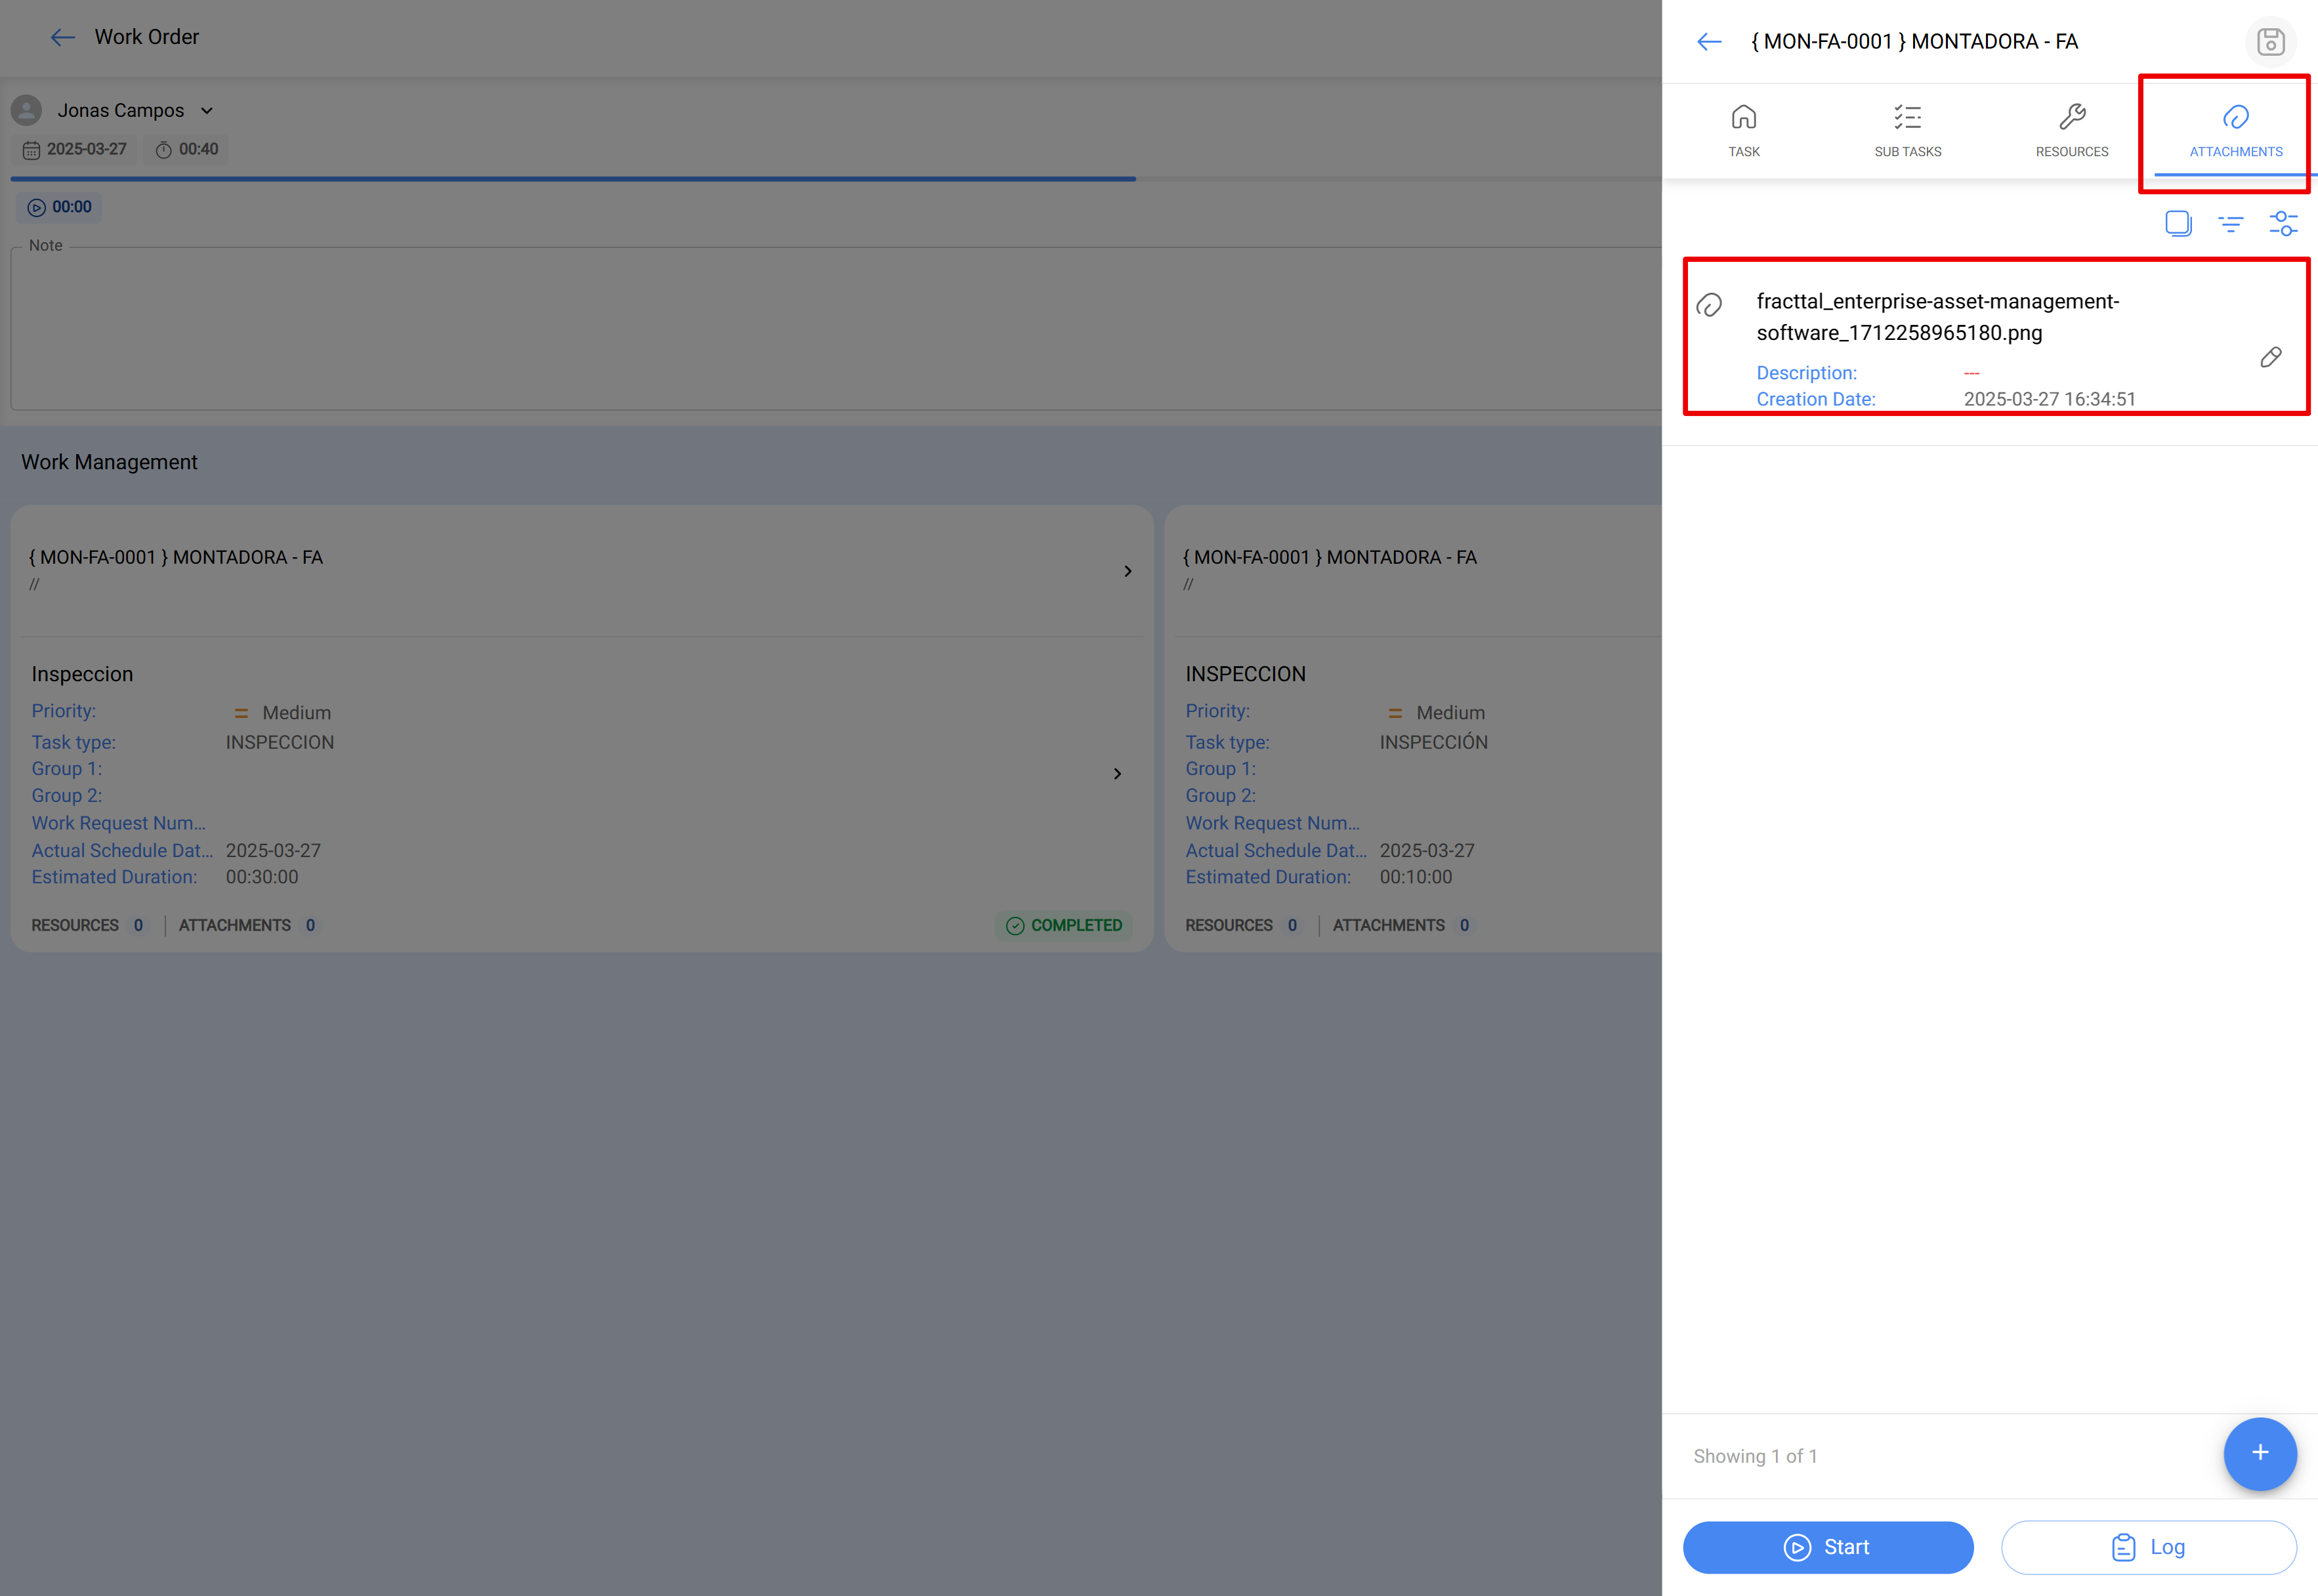
Task: Add a new attachment with the plus button
Action: tap(2259, 1453)
